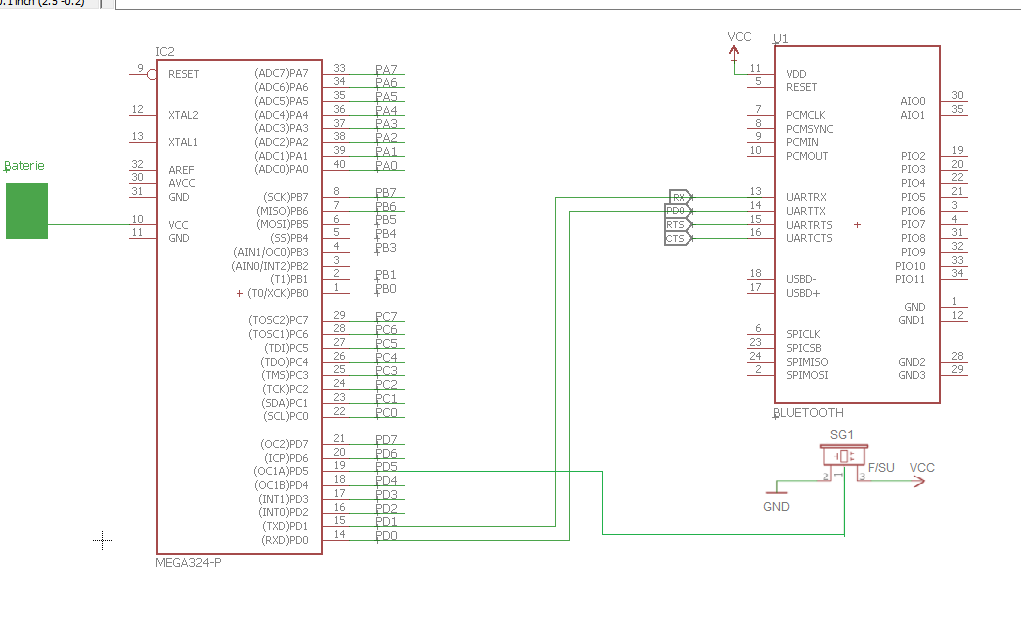Click the VCC arrow right of SG1
This screenshot has width=1021, height=621.
point(918,481)
